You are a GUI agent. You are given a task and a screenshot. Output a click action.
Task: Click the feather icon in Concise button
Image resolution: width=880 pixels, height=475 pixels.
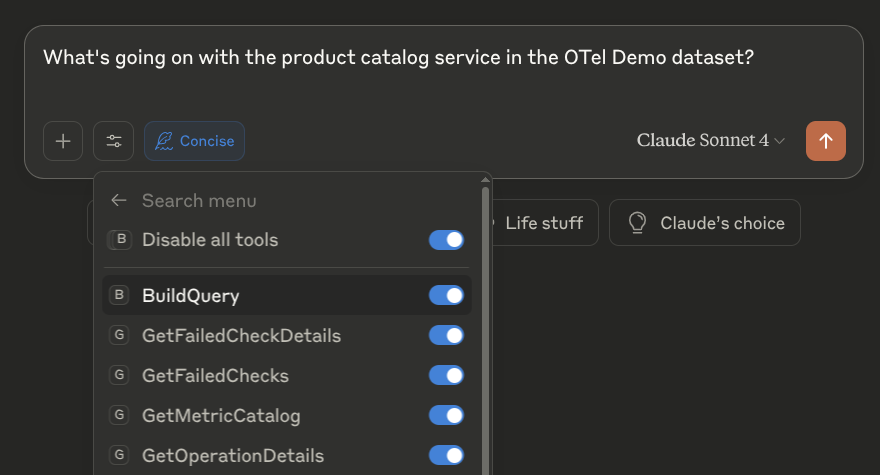(164, 141)
